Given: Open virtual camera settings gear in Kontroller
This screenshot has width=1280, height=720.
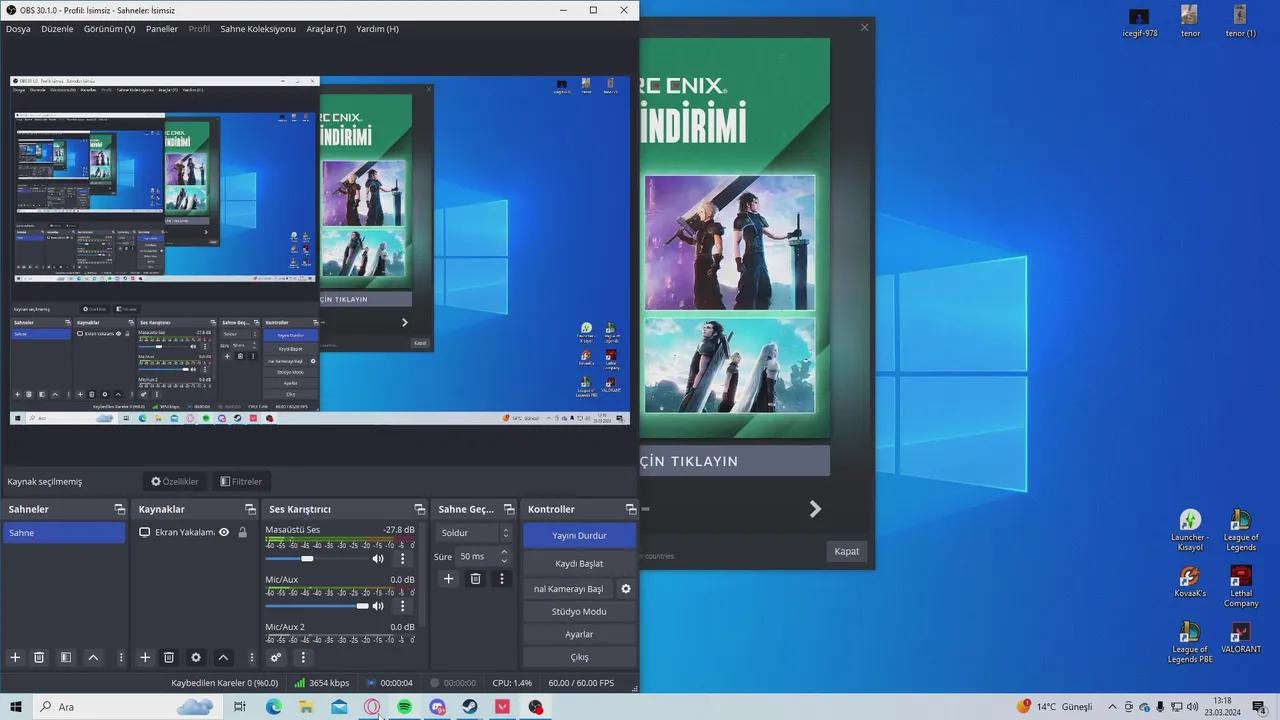Looking at the screenshot, I should 625,589.
